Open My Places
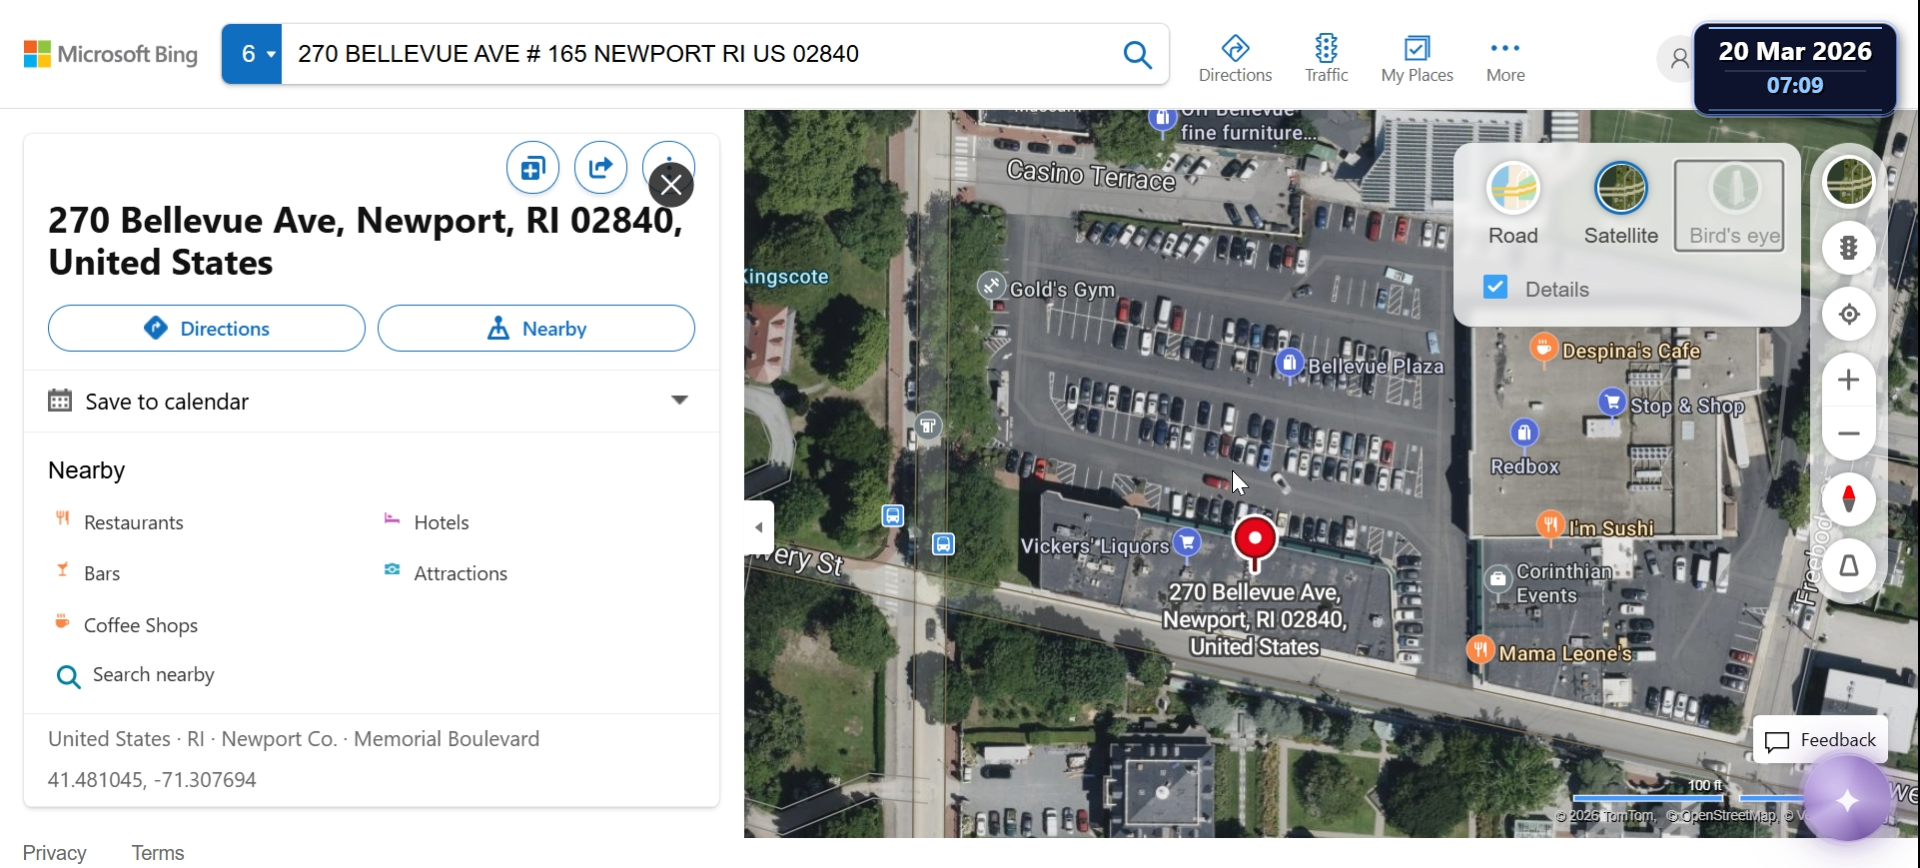Screen dimensions: 1920x868 point(1417,58)
